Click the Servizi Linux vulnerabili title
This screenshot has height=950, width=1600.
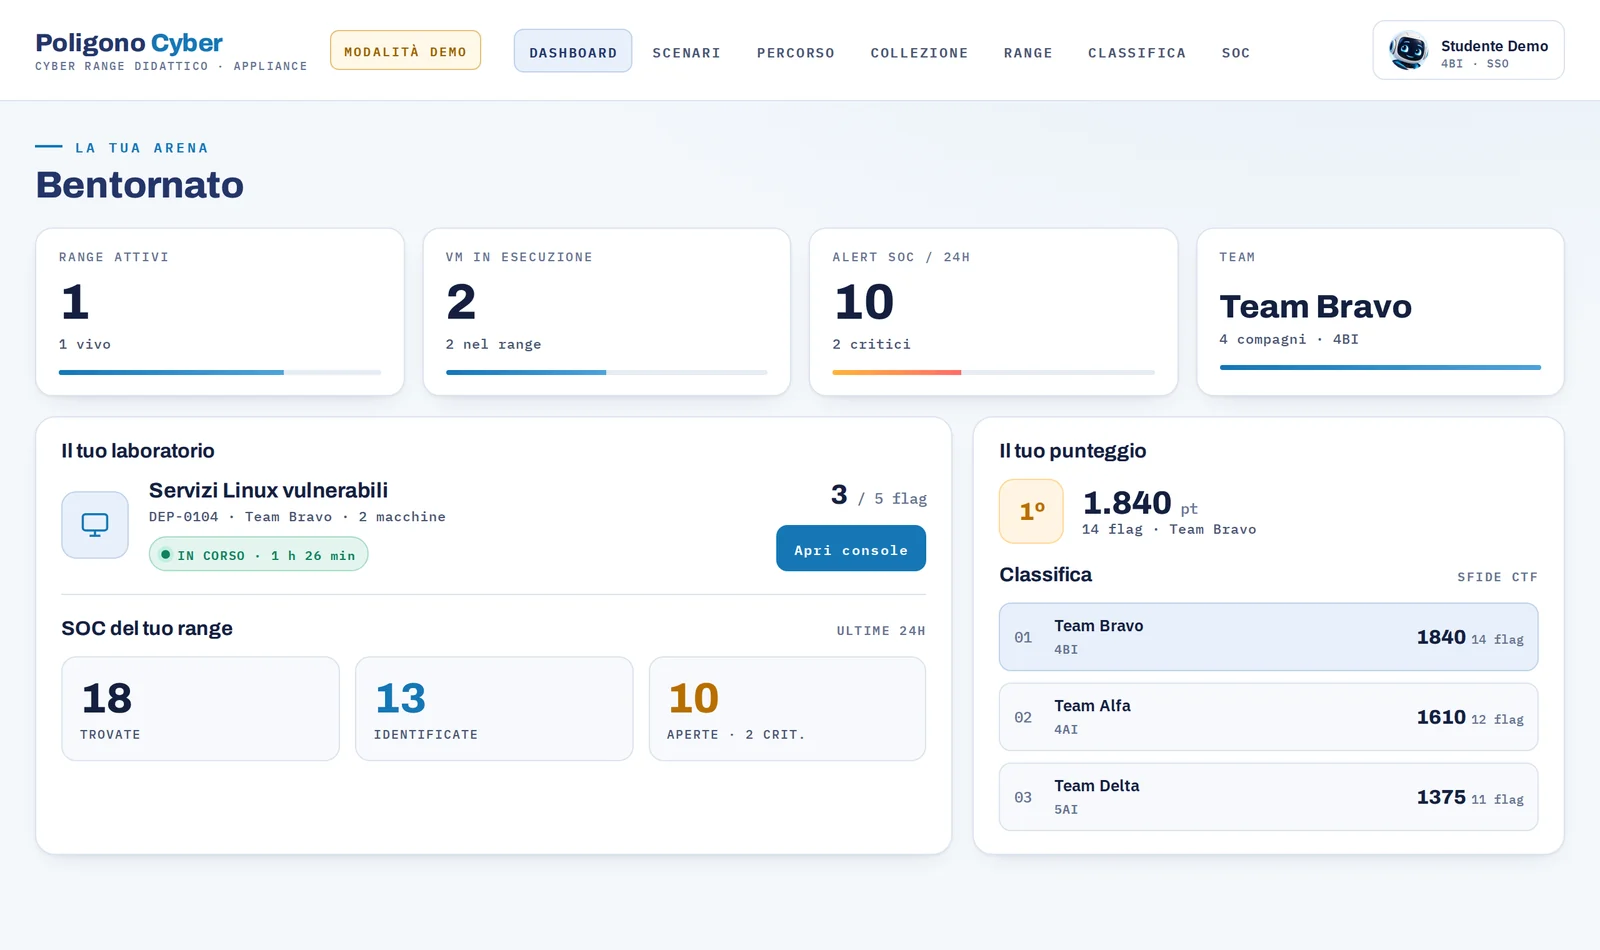[268, 490]
